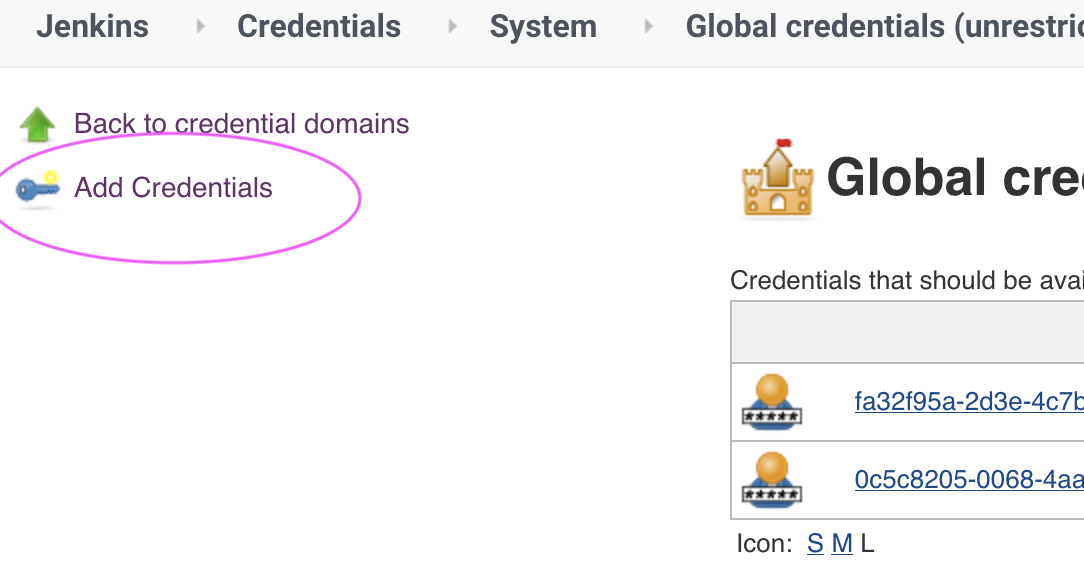
Task: Open the 0c5c8205-0068 credential entry
Action: point(969,479)
